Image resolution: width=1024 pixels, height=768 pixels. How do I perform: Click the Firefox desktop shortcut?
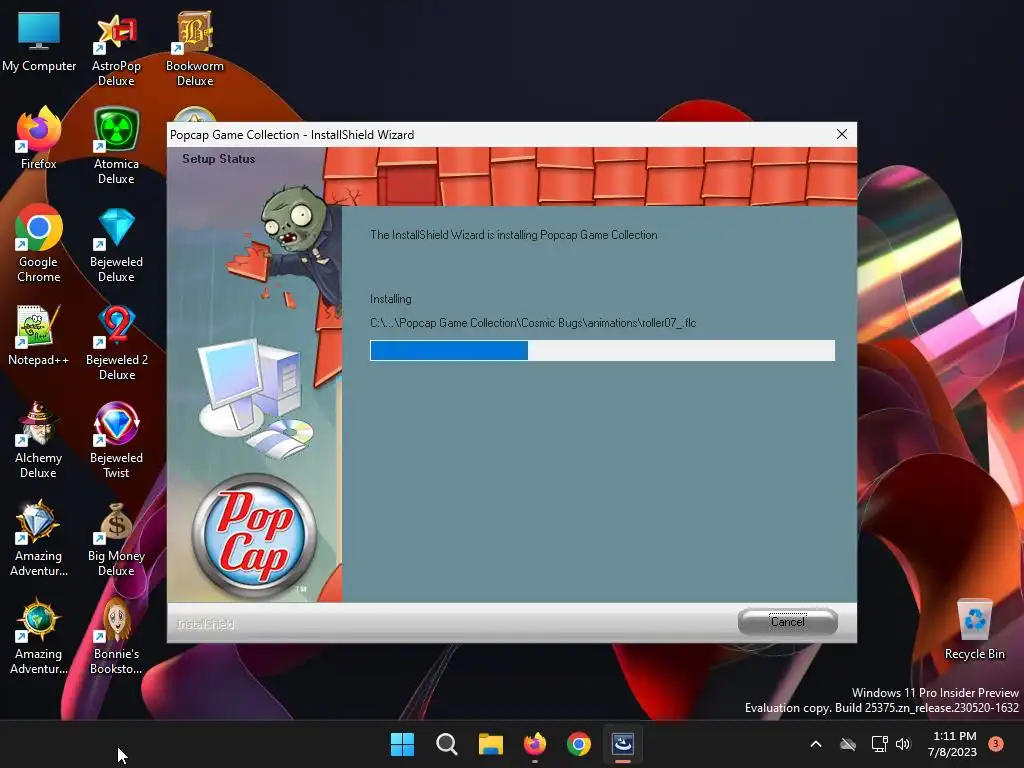pyautogui.click(x=39, y=138)
